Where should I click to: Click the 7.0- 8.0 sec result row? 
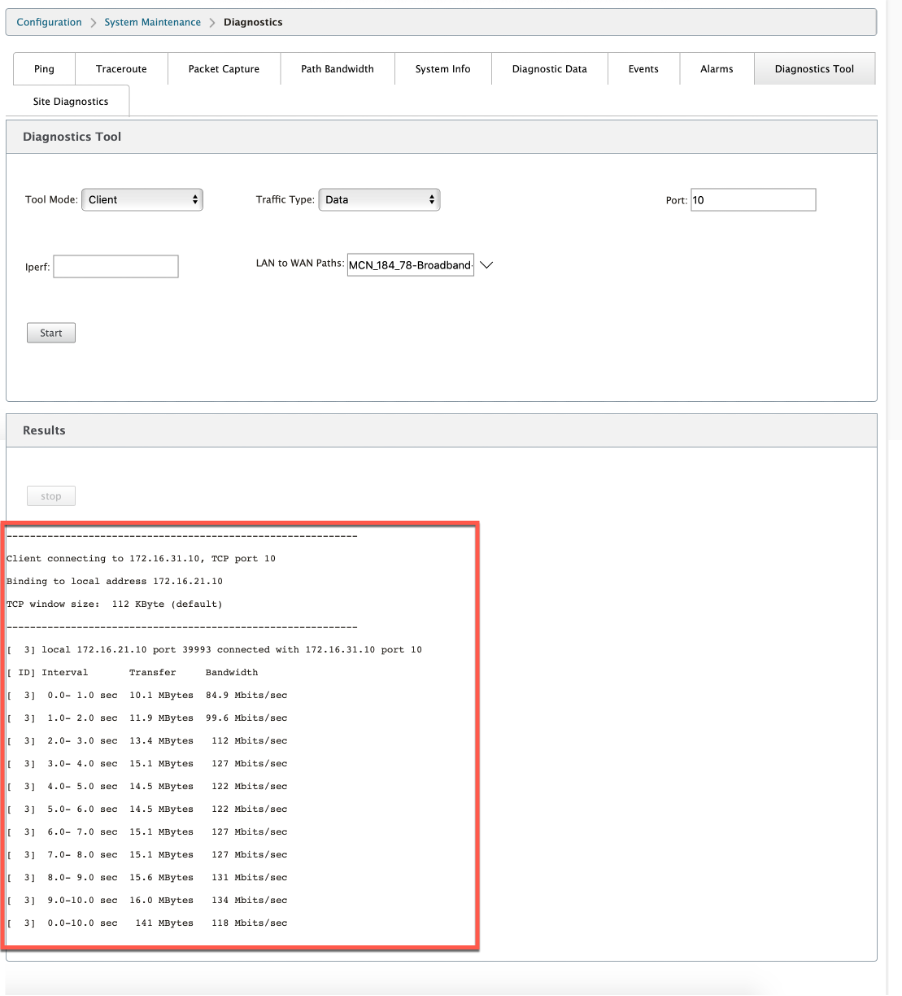coord(147,854)
